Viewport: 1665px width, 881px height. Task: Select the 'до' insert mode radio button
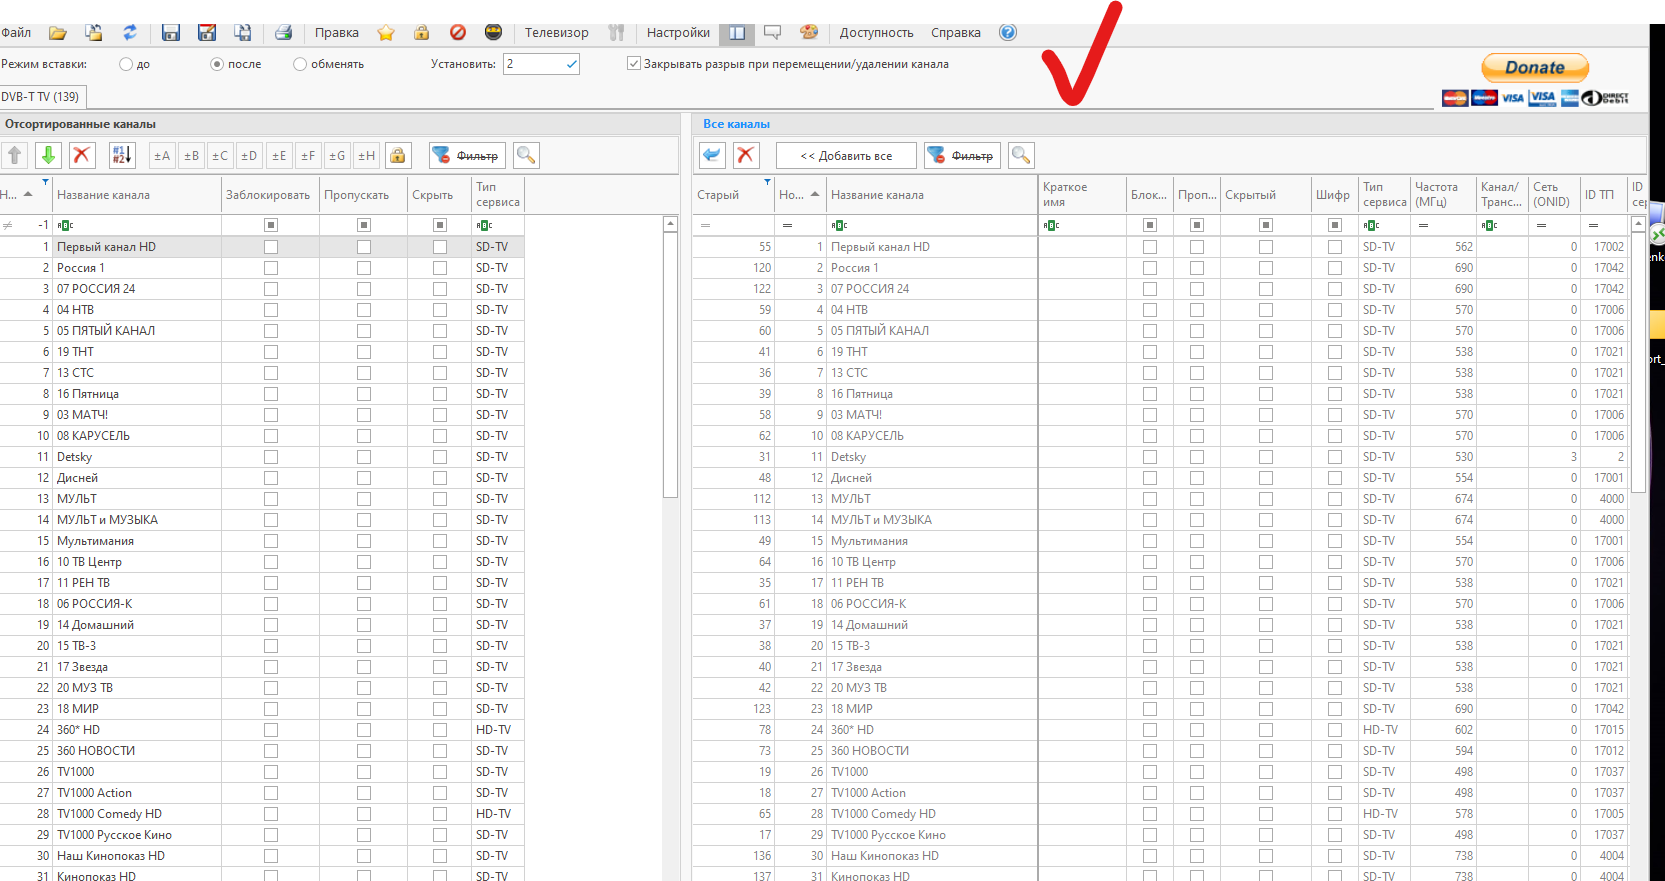(x=126, y=64)
